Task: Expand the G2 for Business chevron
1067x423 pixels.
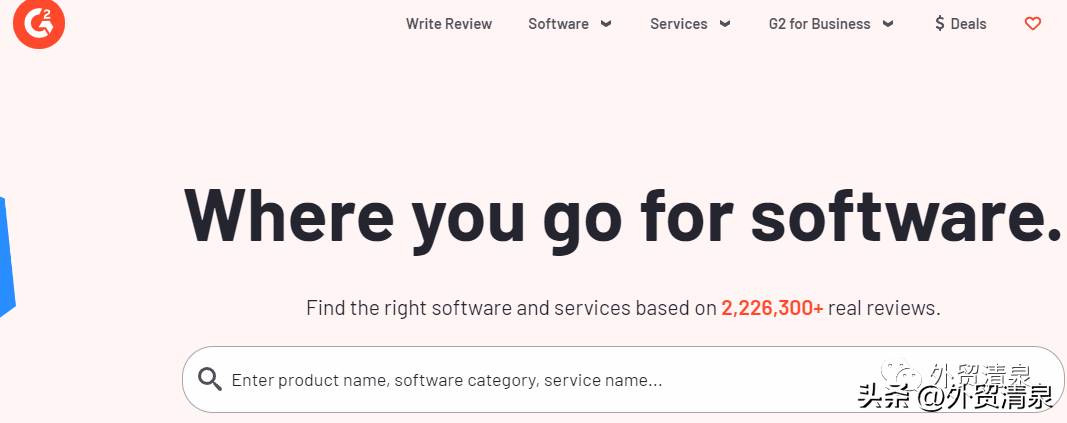Action: pos(887,24)
